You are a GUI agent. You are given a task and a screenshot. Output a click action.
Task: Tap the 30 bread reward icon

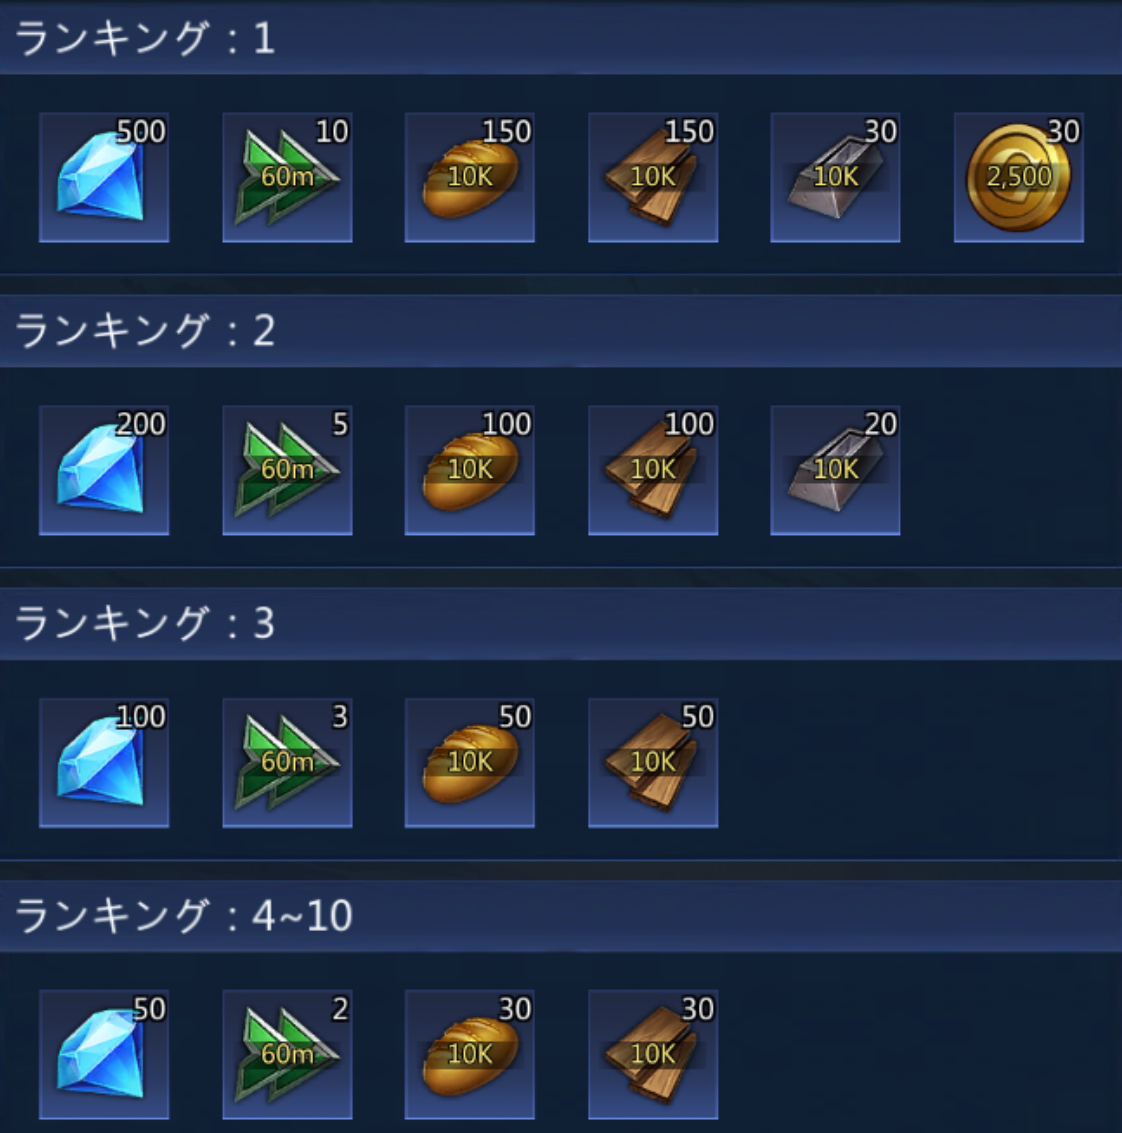470,1055
